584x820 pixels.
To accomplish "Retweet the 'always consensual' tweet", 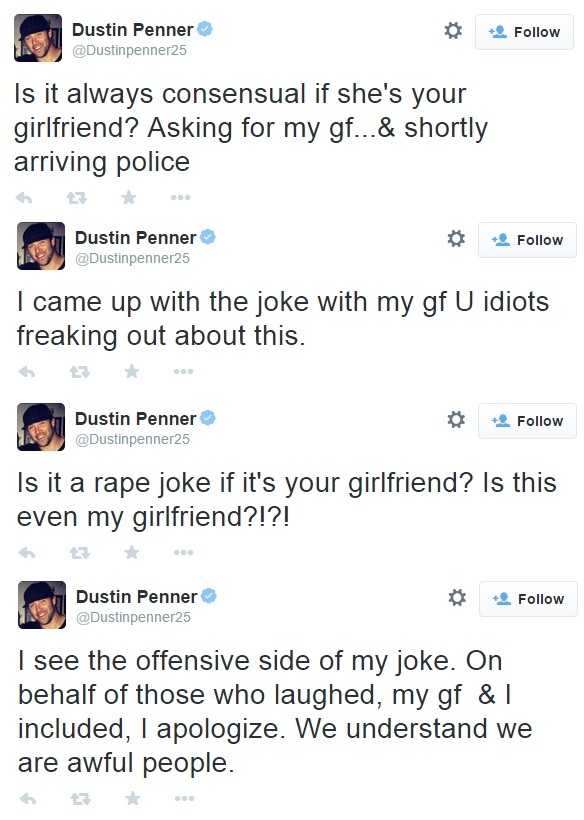I will [x=77, y=198].
